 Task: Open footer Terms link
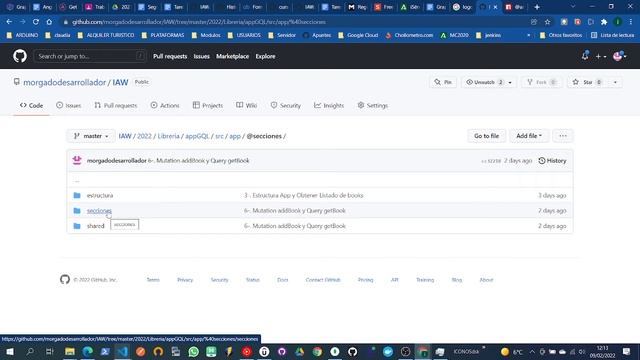[x=153, y=280]
